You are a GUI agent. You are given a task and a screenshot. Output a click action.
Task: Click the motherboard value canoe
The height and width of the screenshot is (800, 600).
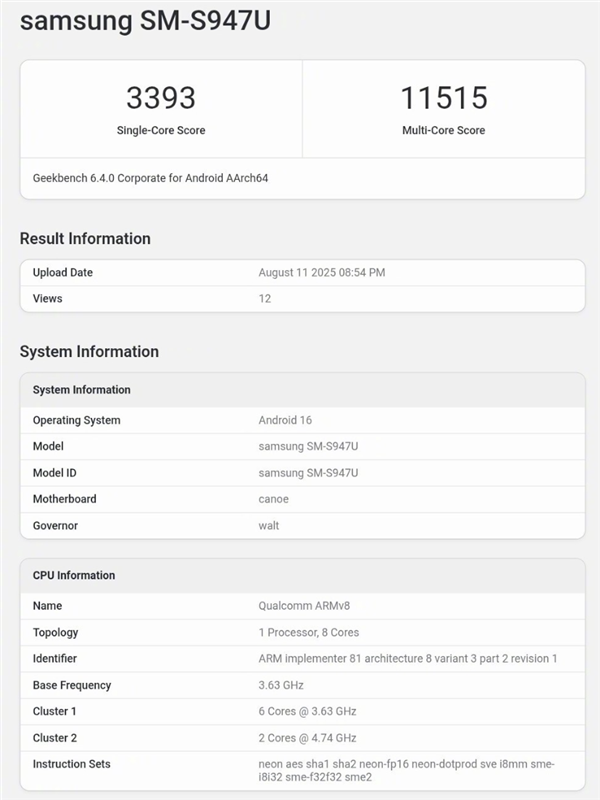point(273,499)
